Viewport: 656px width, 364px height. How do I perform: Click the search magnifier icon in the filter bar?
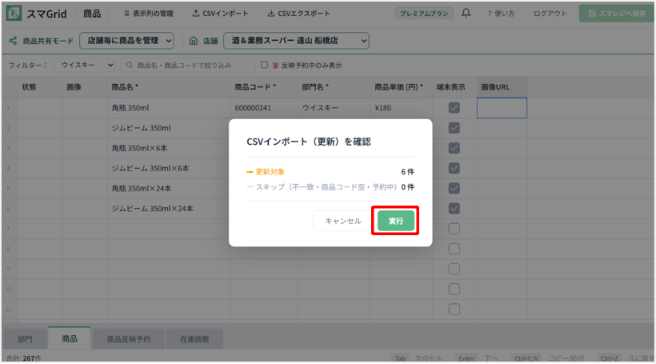[129, 65]
